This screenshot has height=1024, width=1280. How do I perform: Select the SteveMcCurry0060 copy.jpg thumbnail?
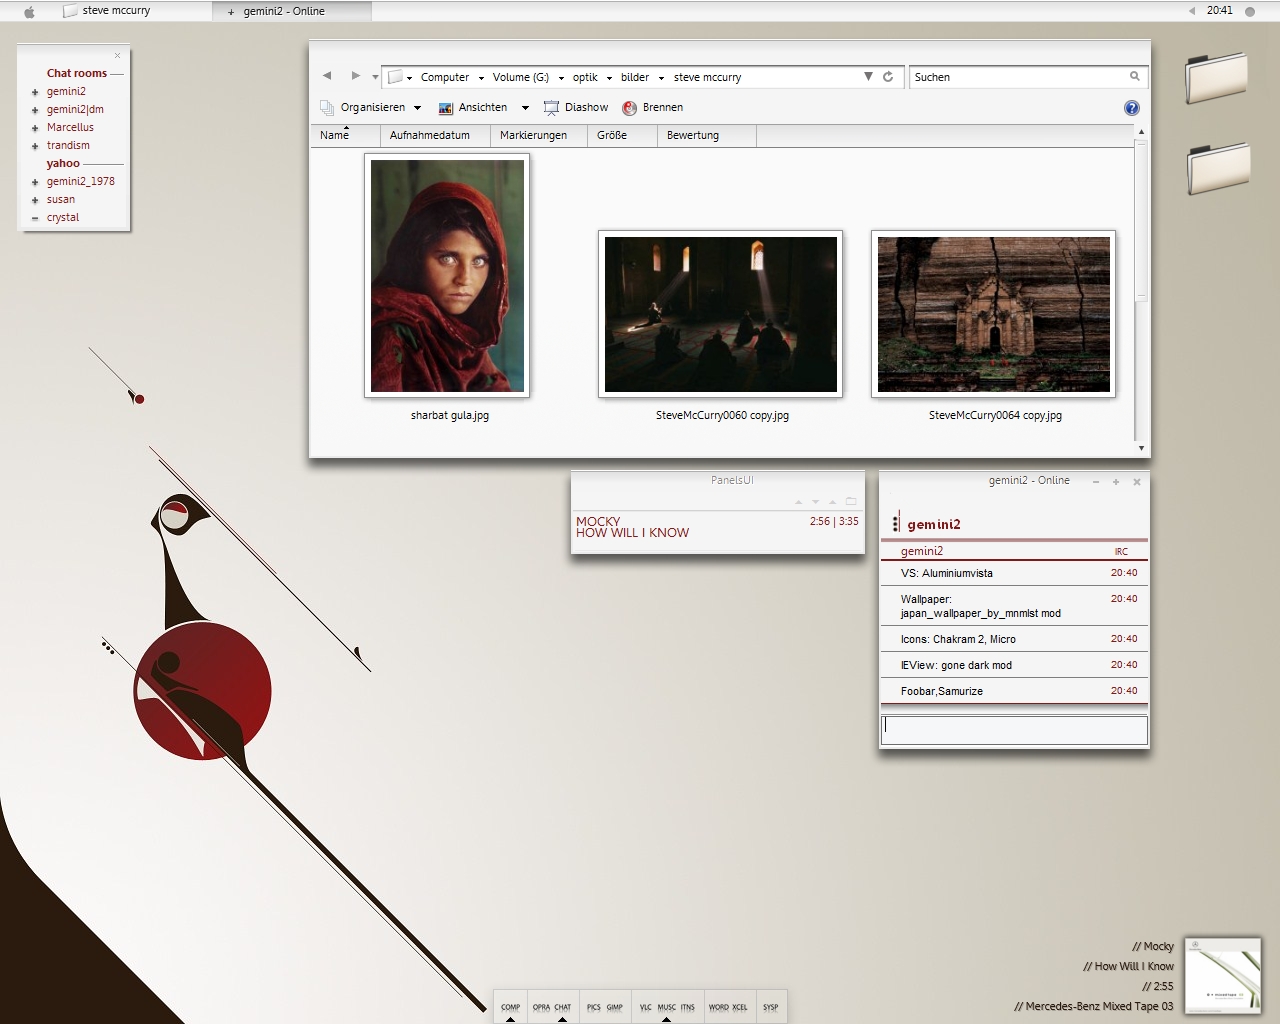click(x=721, y=314)
